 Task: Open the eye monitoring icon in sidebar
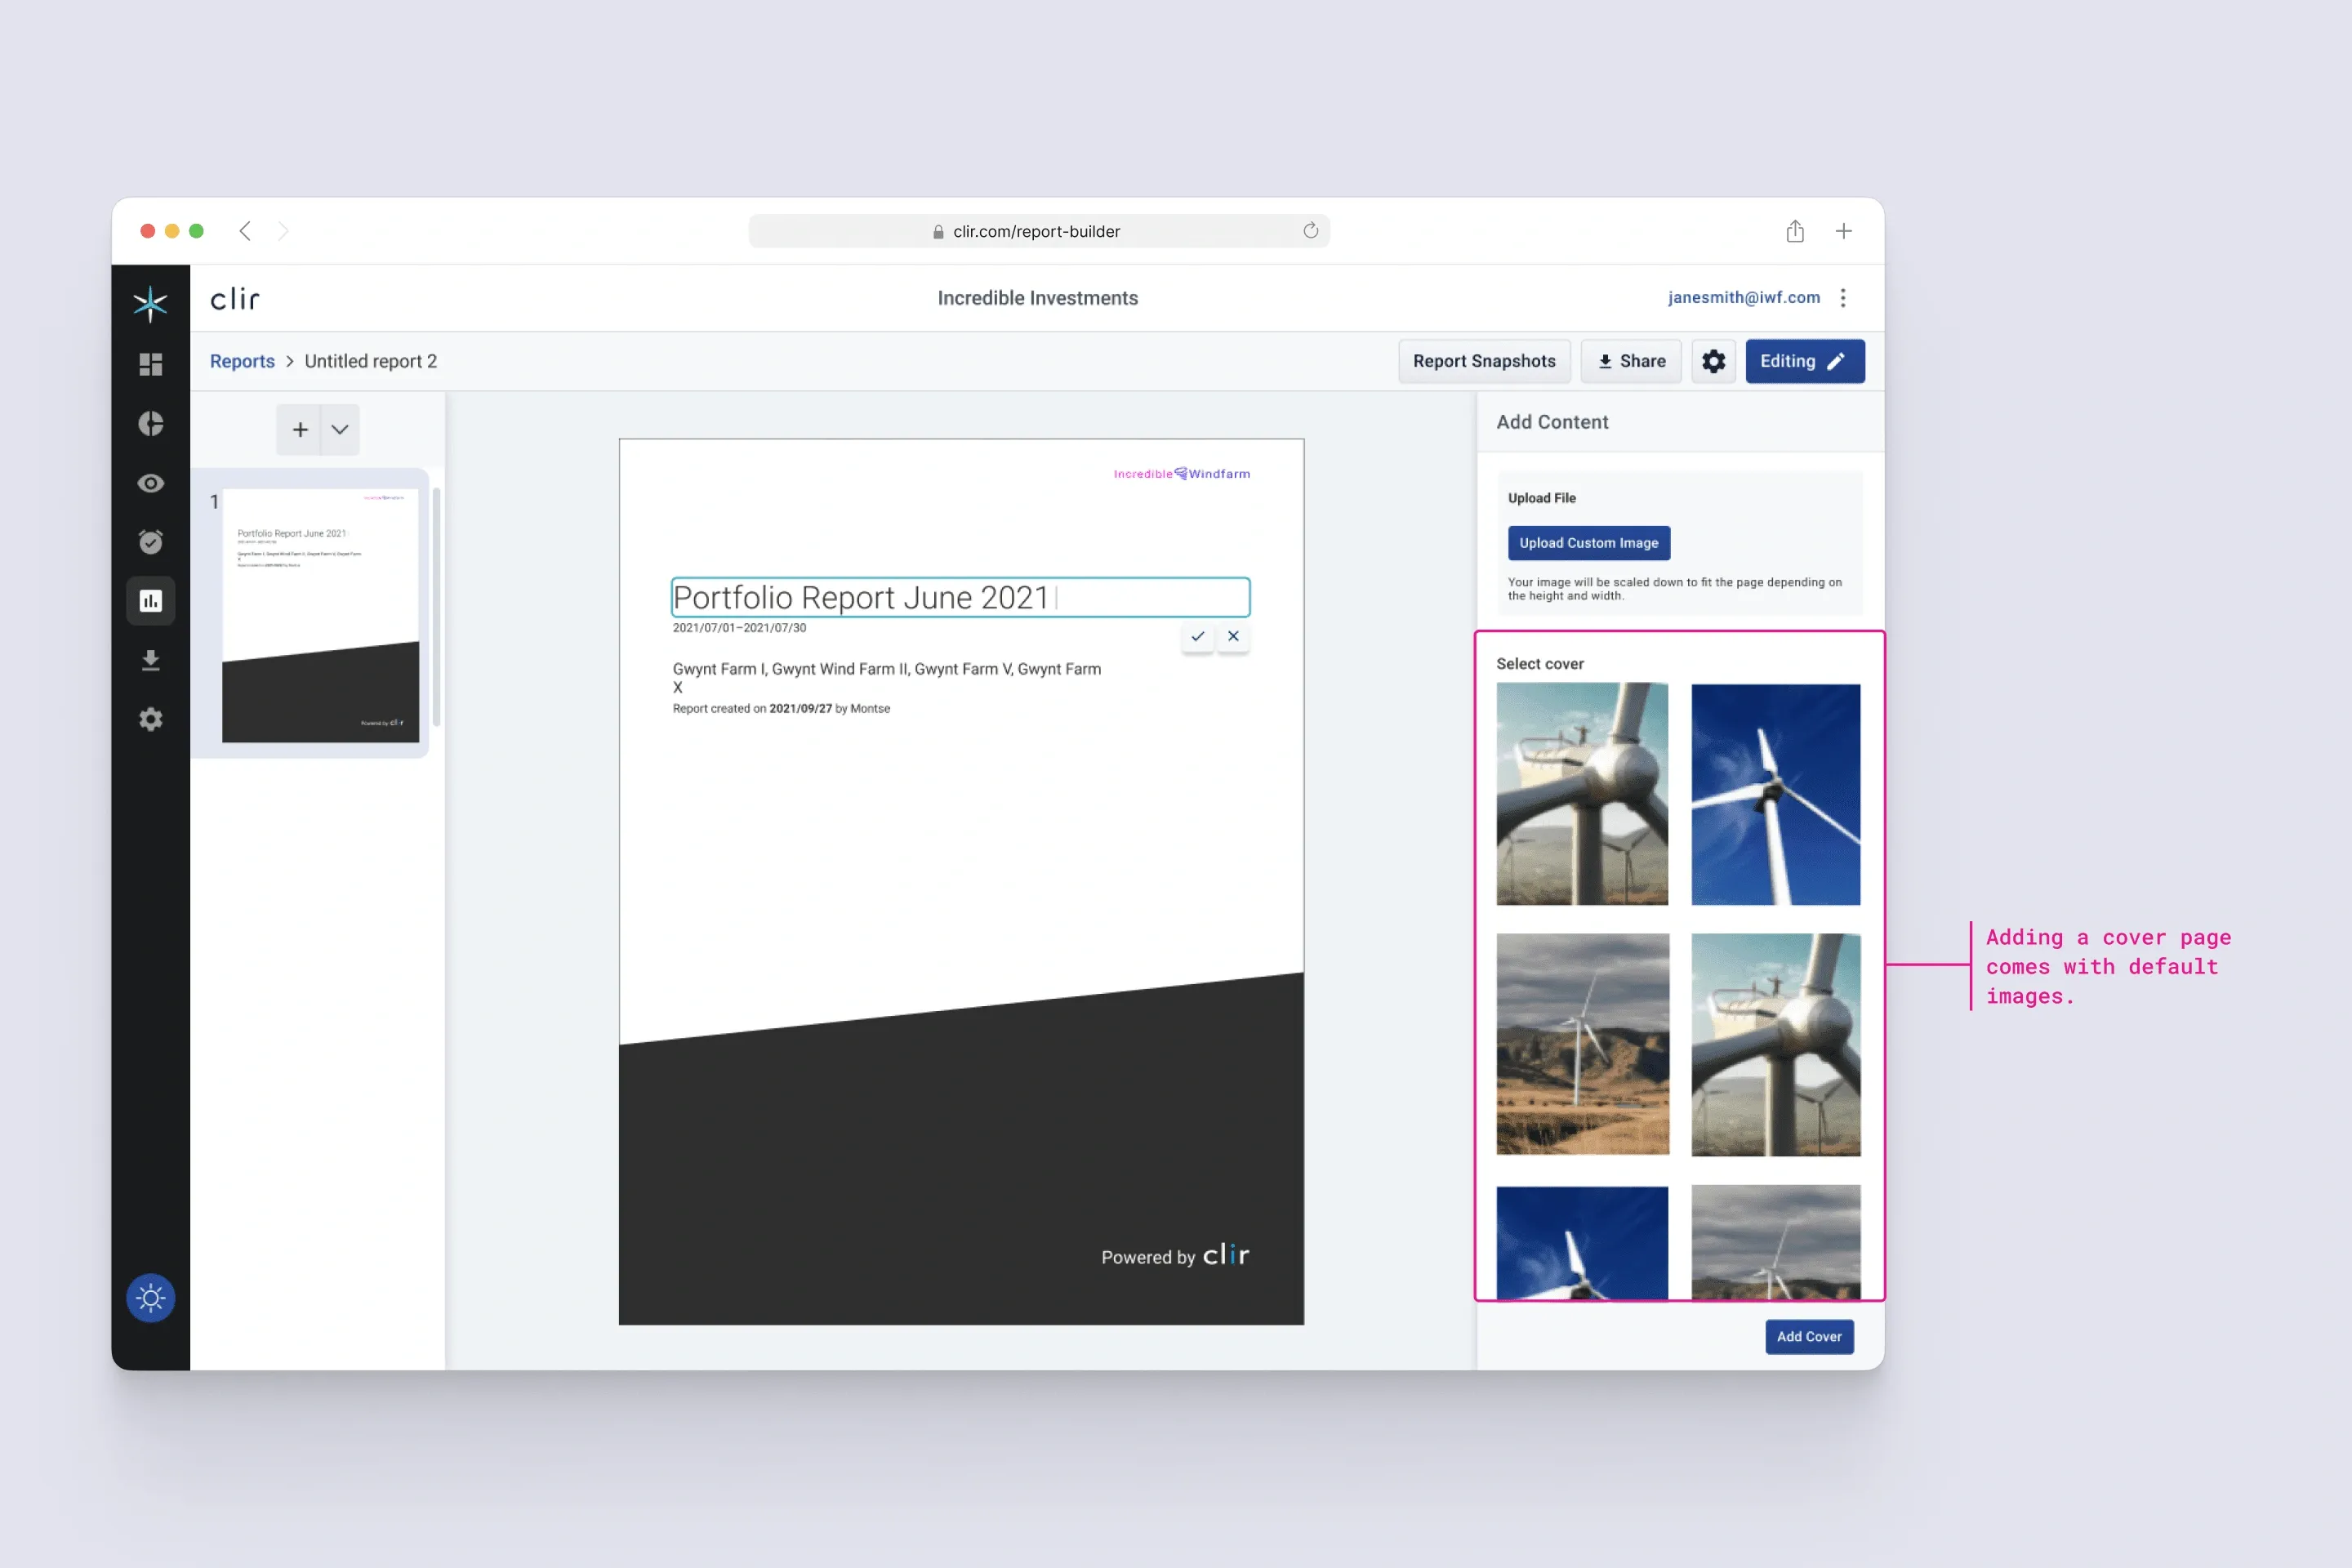(x=150, y=483)
